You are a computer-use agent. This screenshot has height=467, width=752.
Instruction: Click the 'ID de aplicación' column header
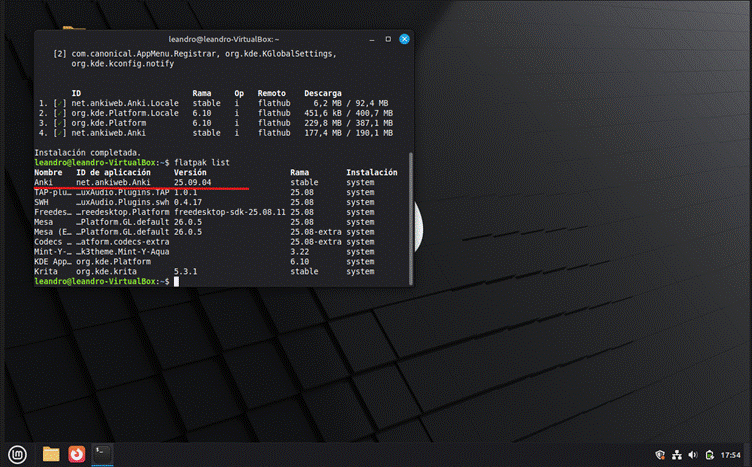pos(113,173)
